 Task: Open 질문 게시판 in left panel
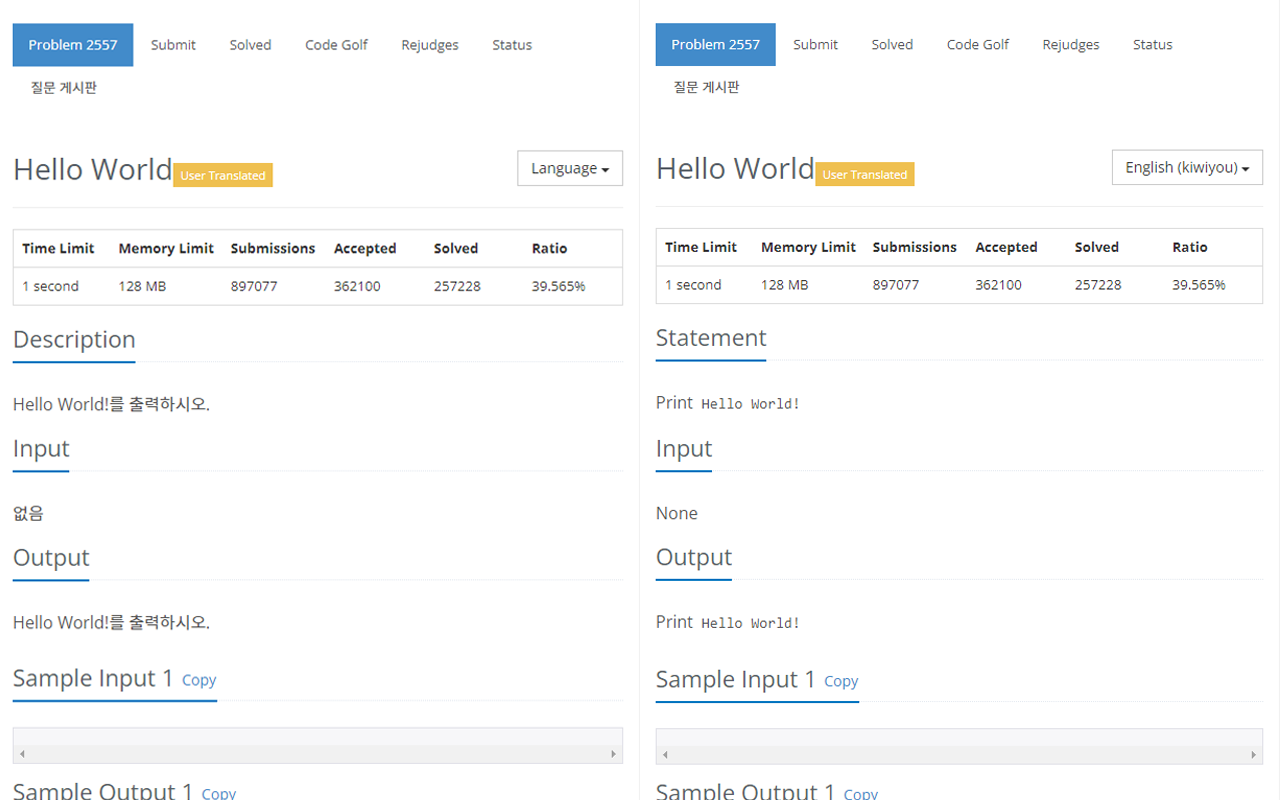(63, 88)
